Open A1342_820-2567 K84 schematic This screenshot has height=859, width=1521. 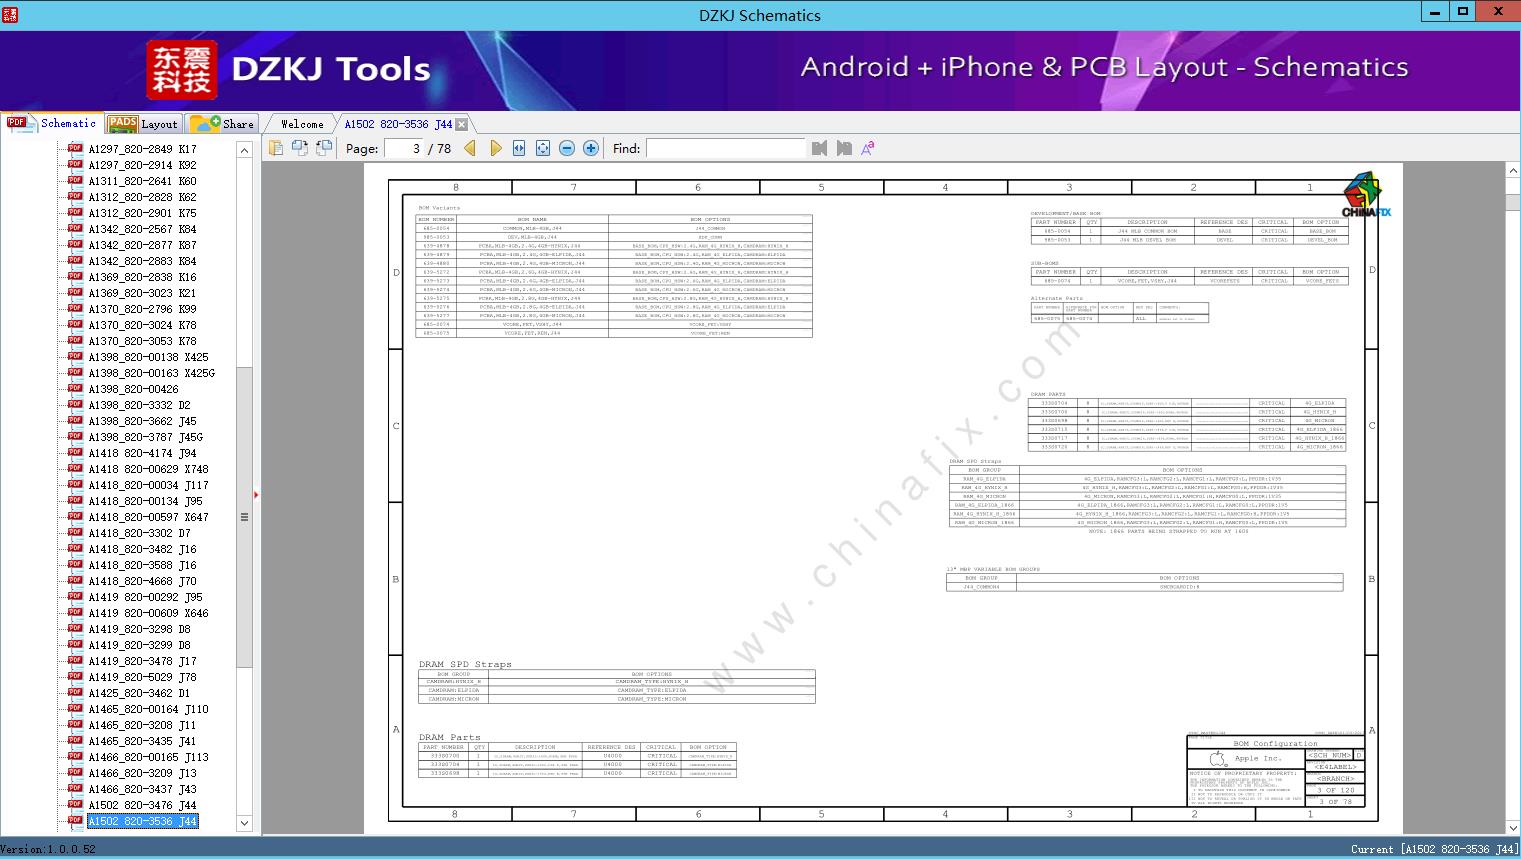coord(142,229)
